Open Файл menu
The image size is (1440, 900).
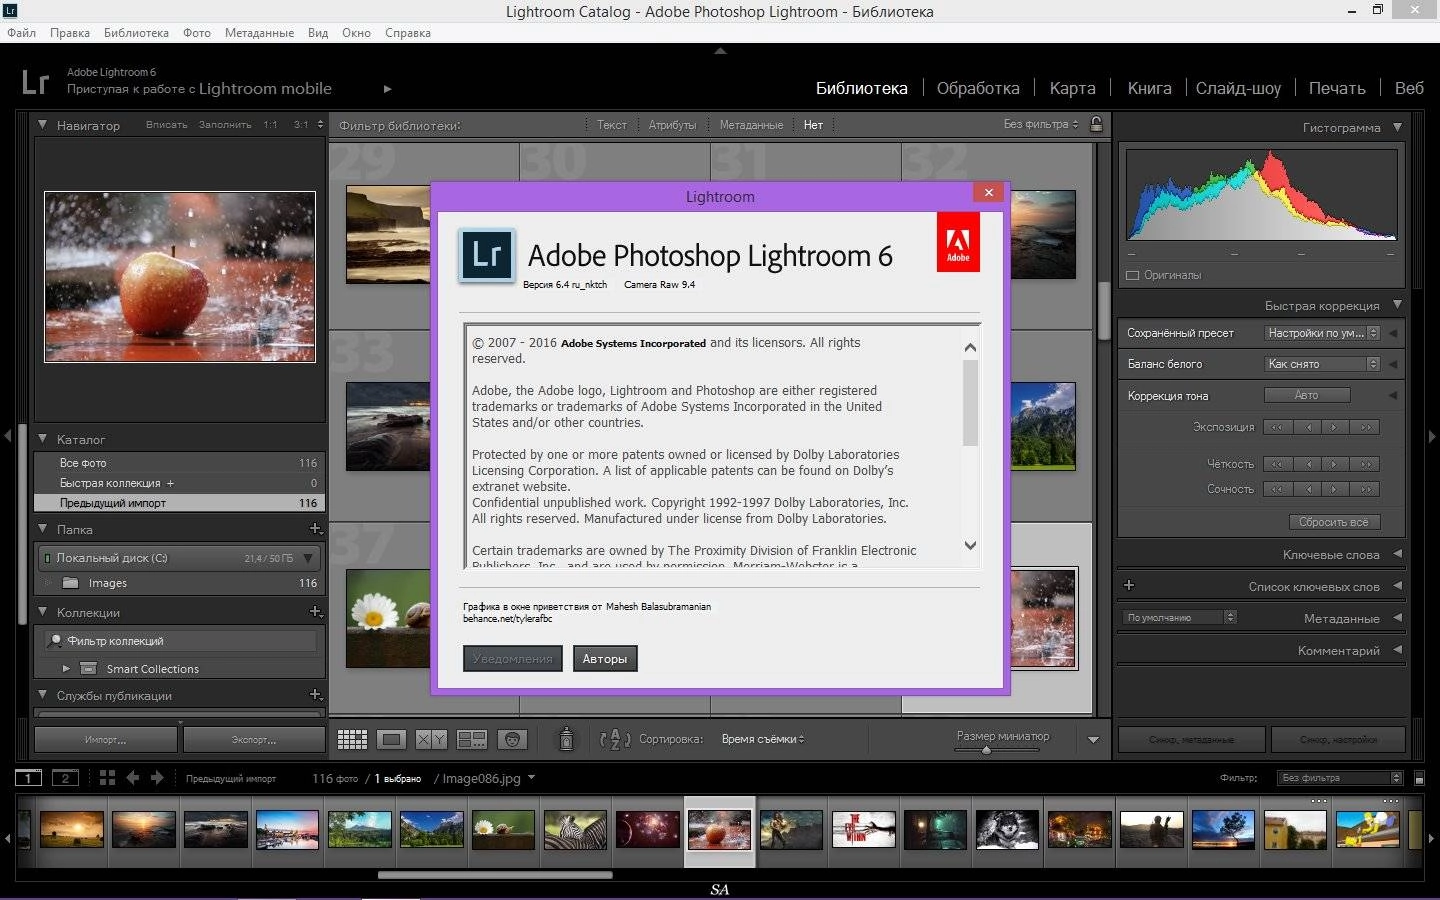(21, 33)
